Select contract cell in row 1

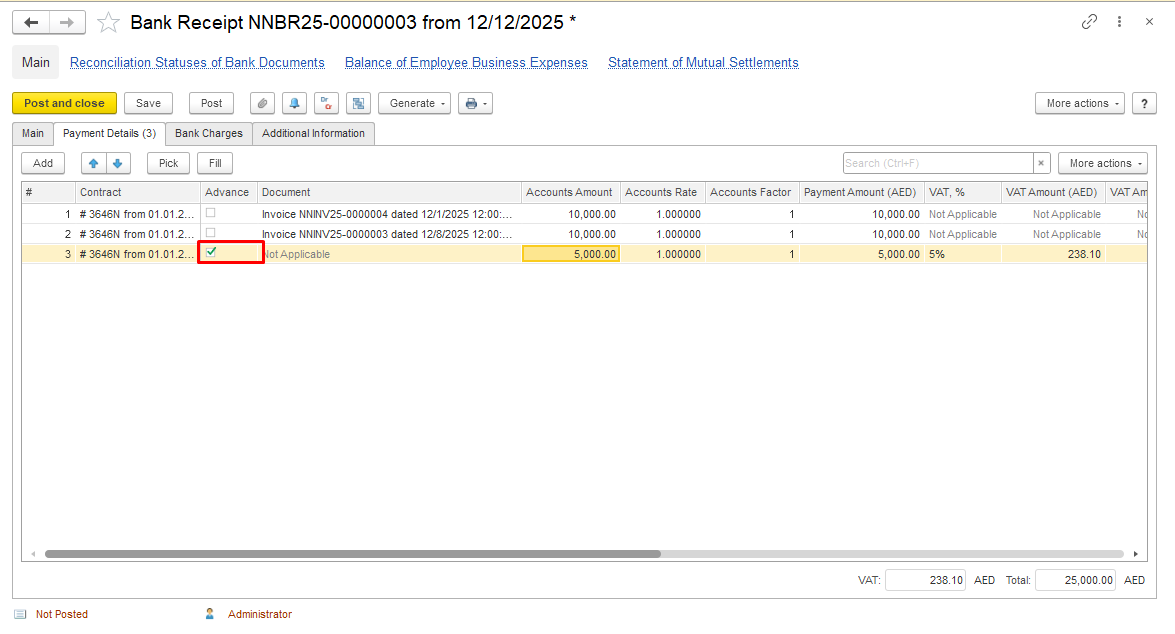[138, 214]
